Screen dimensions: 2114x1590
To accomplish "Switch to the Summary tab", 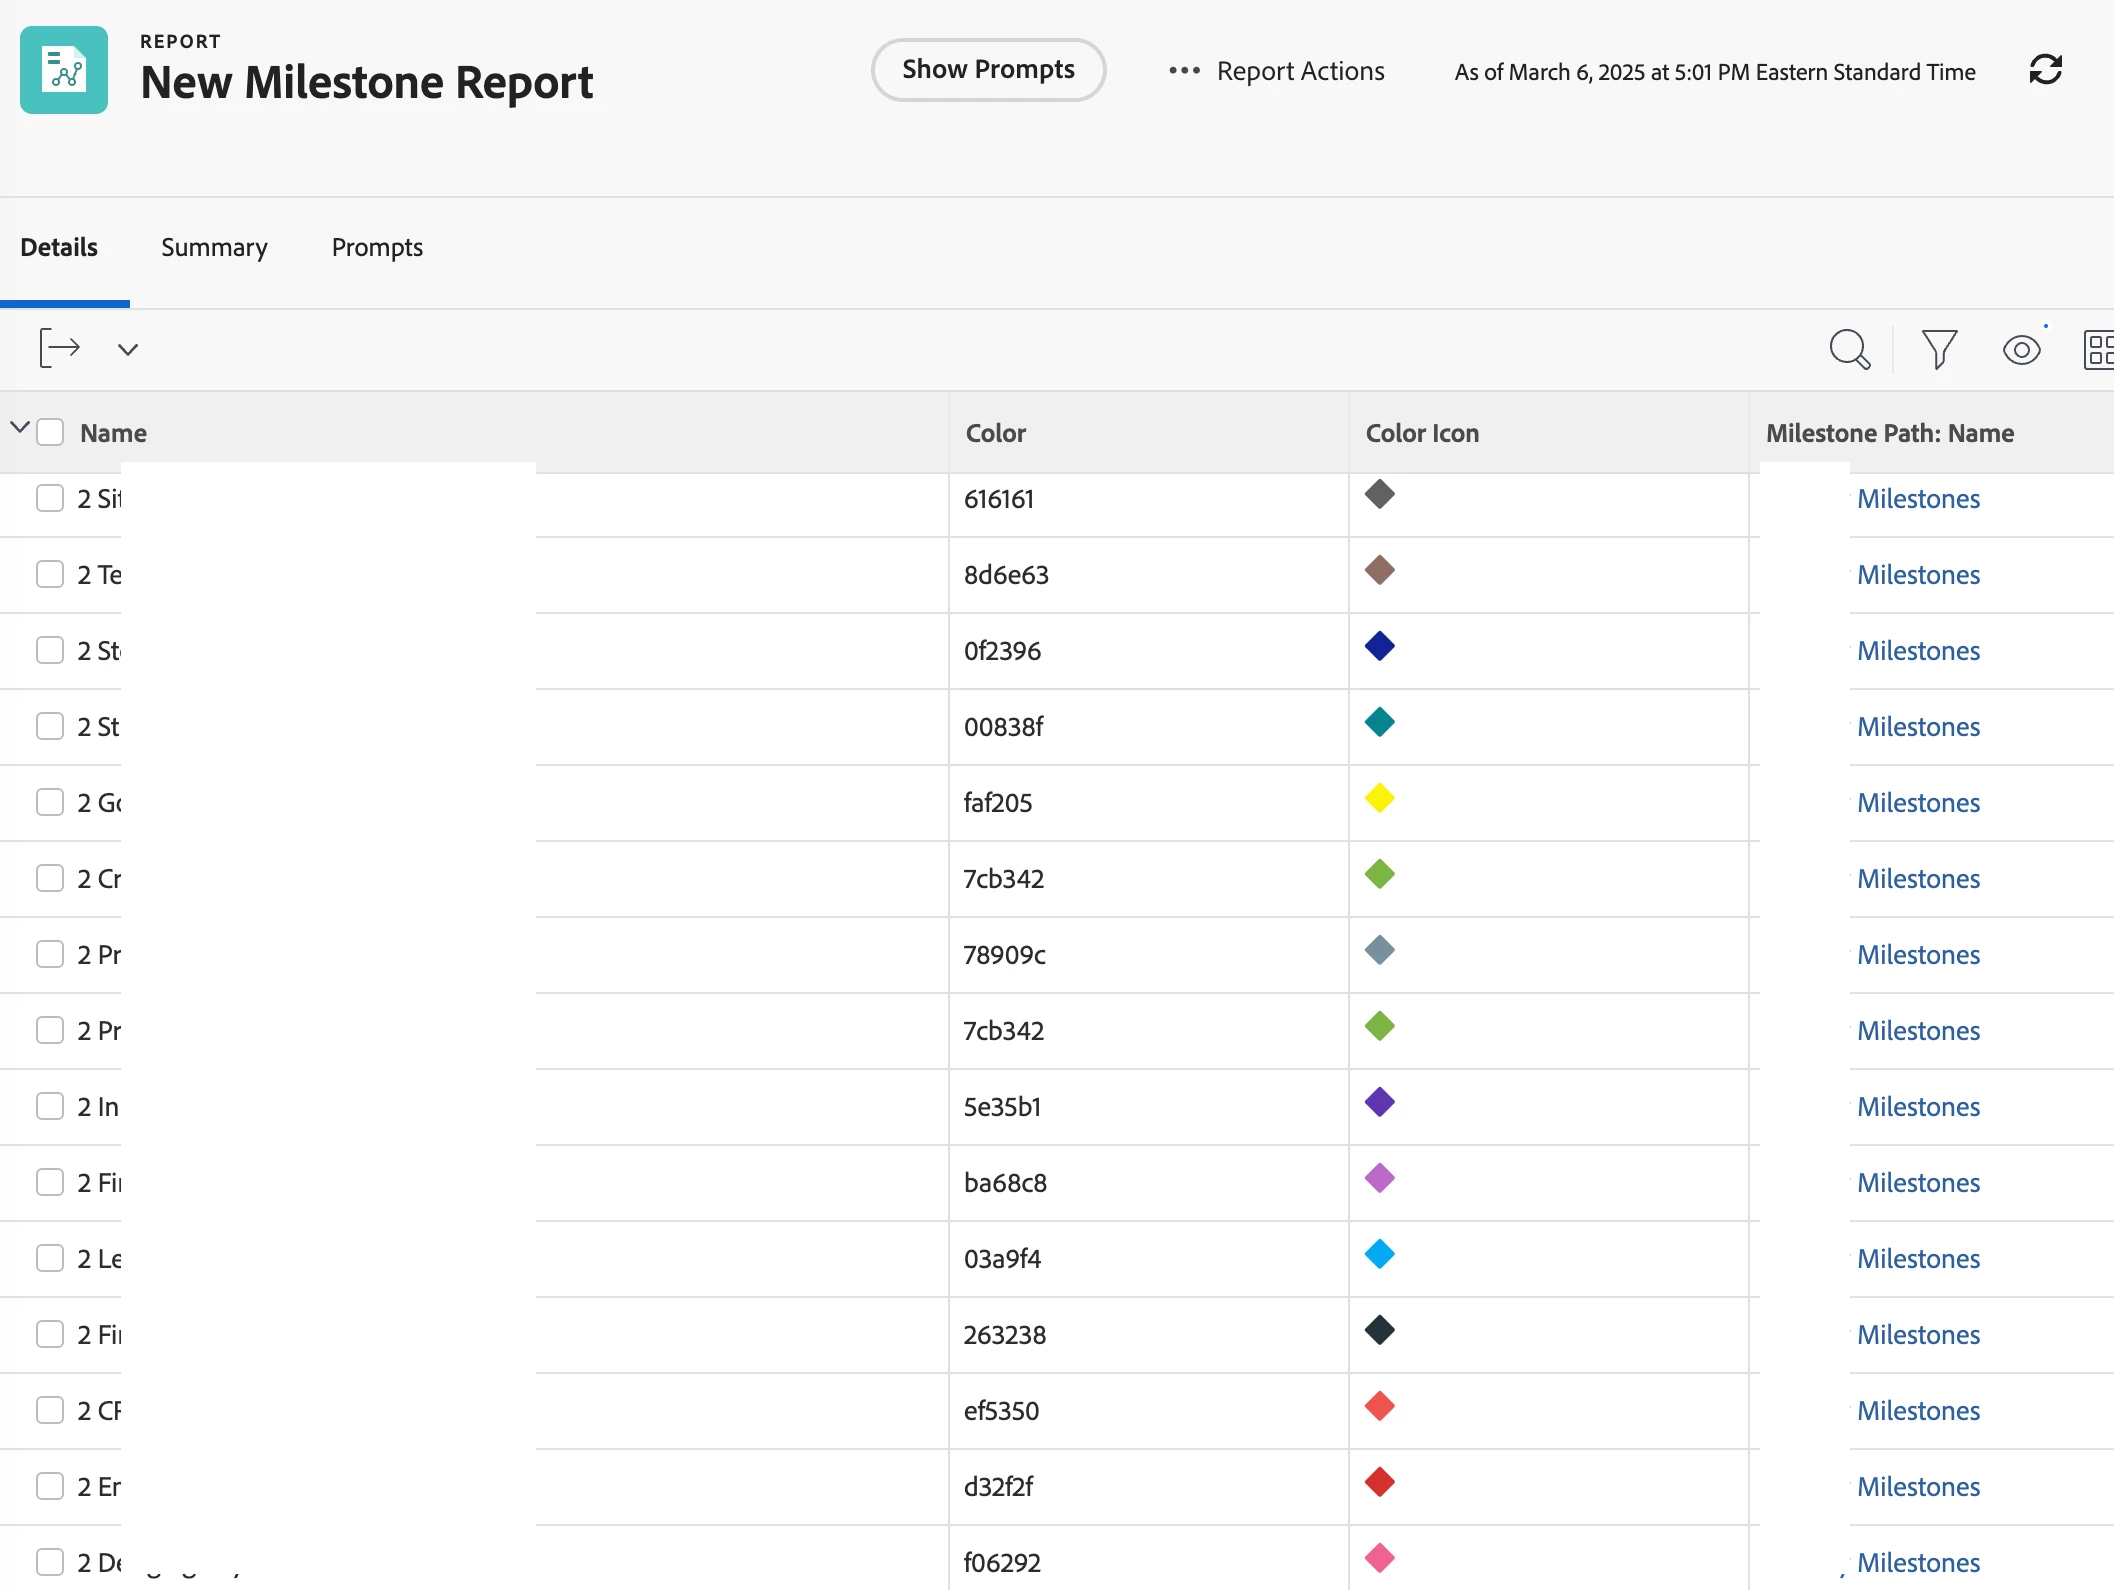I will click(x=214, y=247).
